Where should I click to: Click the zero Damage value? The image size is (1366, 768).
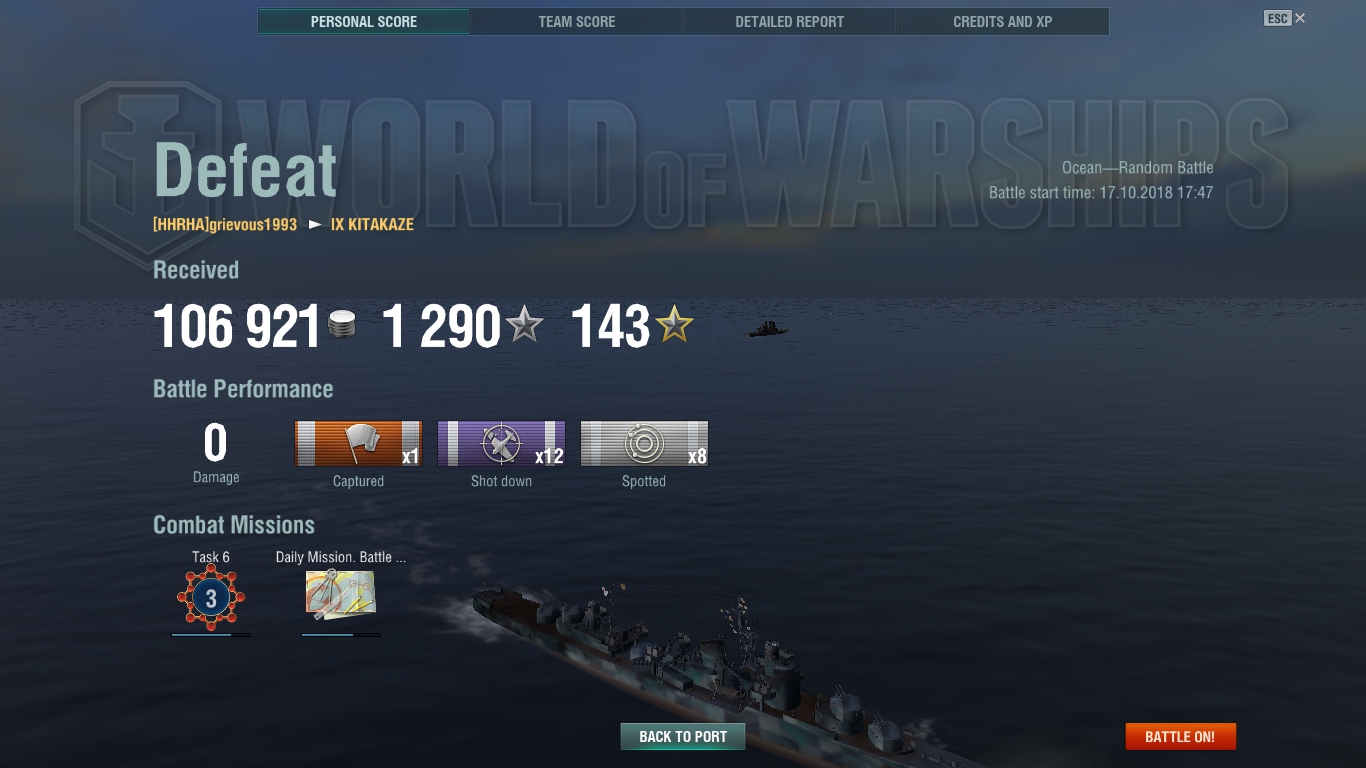pos(215,443)
